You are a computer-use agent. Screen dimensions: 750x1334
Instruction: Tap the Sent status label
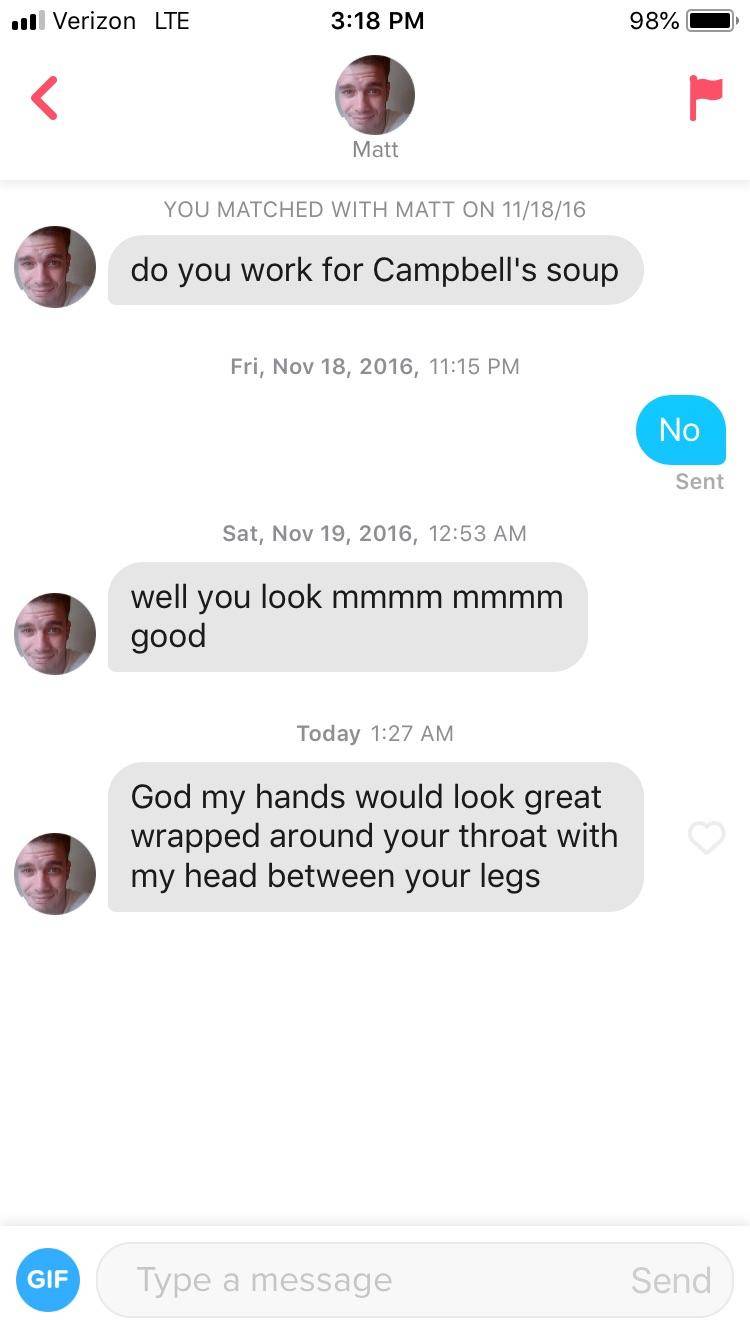699,481
